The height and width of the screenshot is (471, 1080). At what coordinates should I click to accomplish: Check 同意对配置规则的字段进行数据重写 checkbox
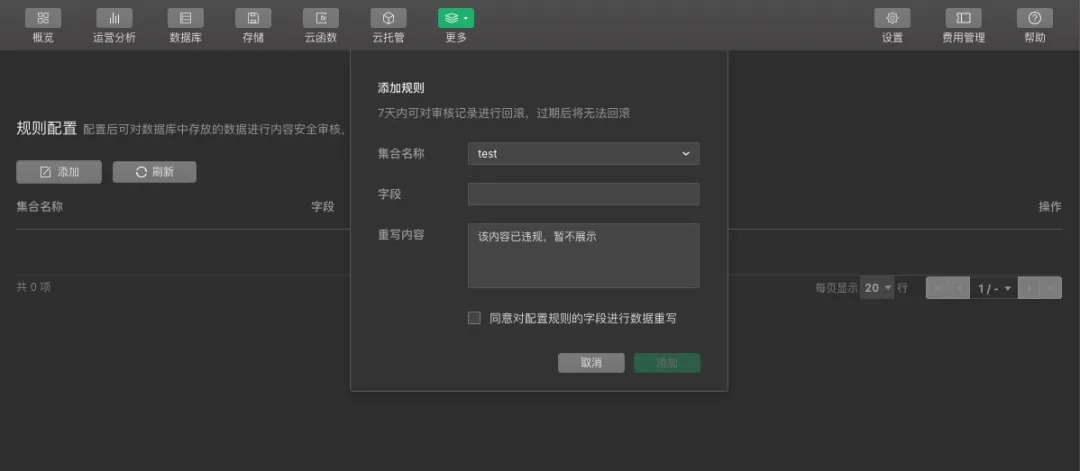pos(474,318)
